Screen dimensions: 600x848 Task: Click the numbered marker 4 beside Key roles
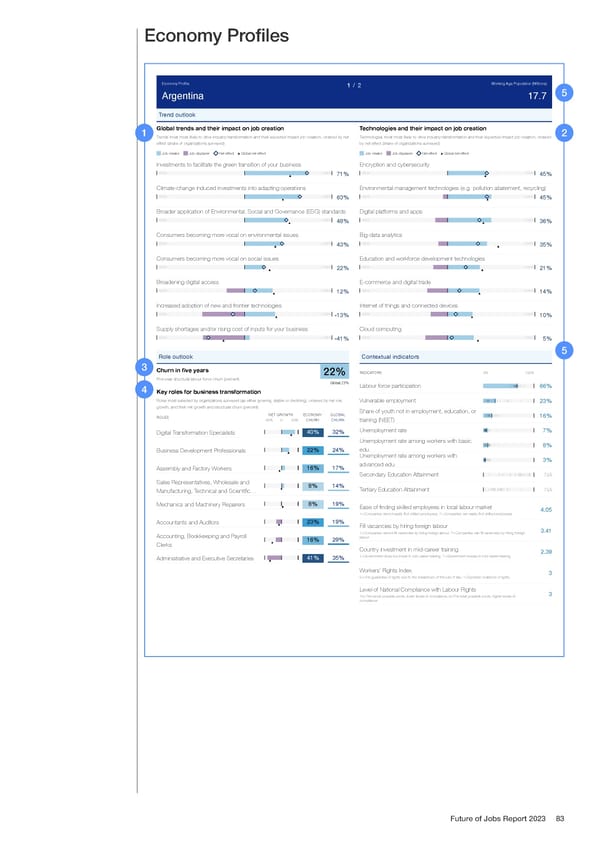pos(146,390)
